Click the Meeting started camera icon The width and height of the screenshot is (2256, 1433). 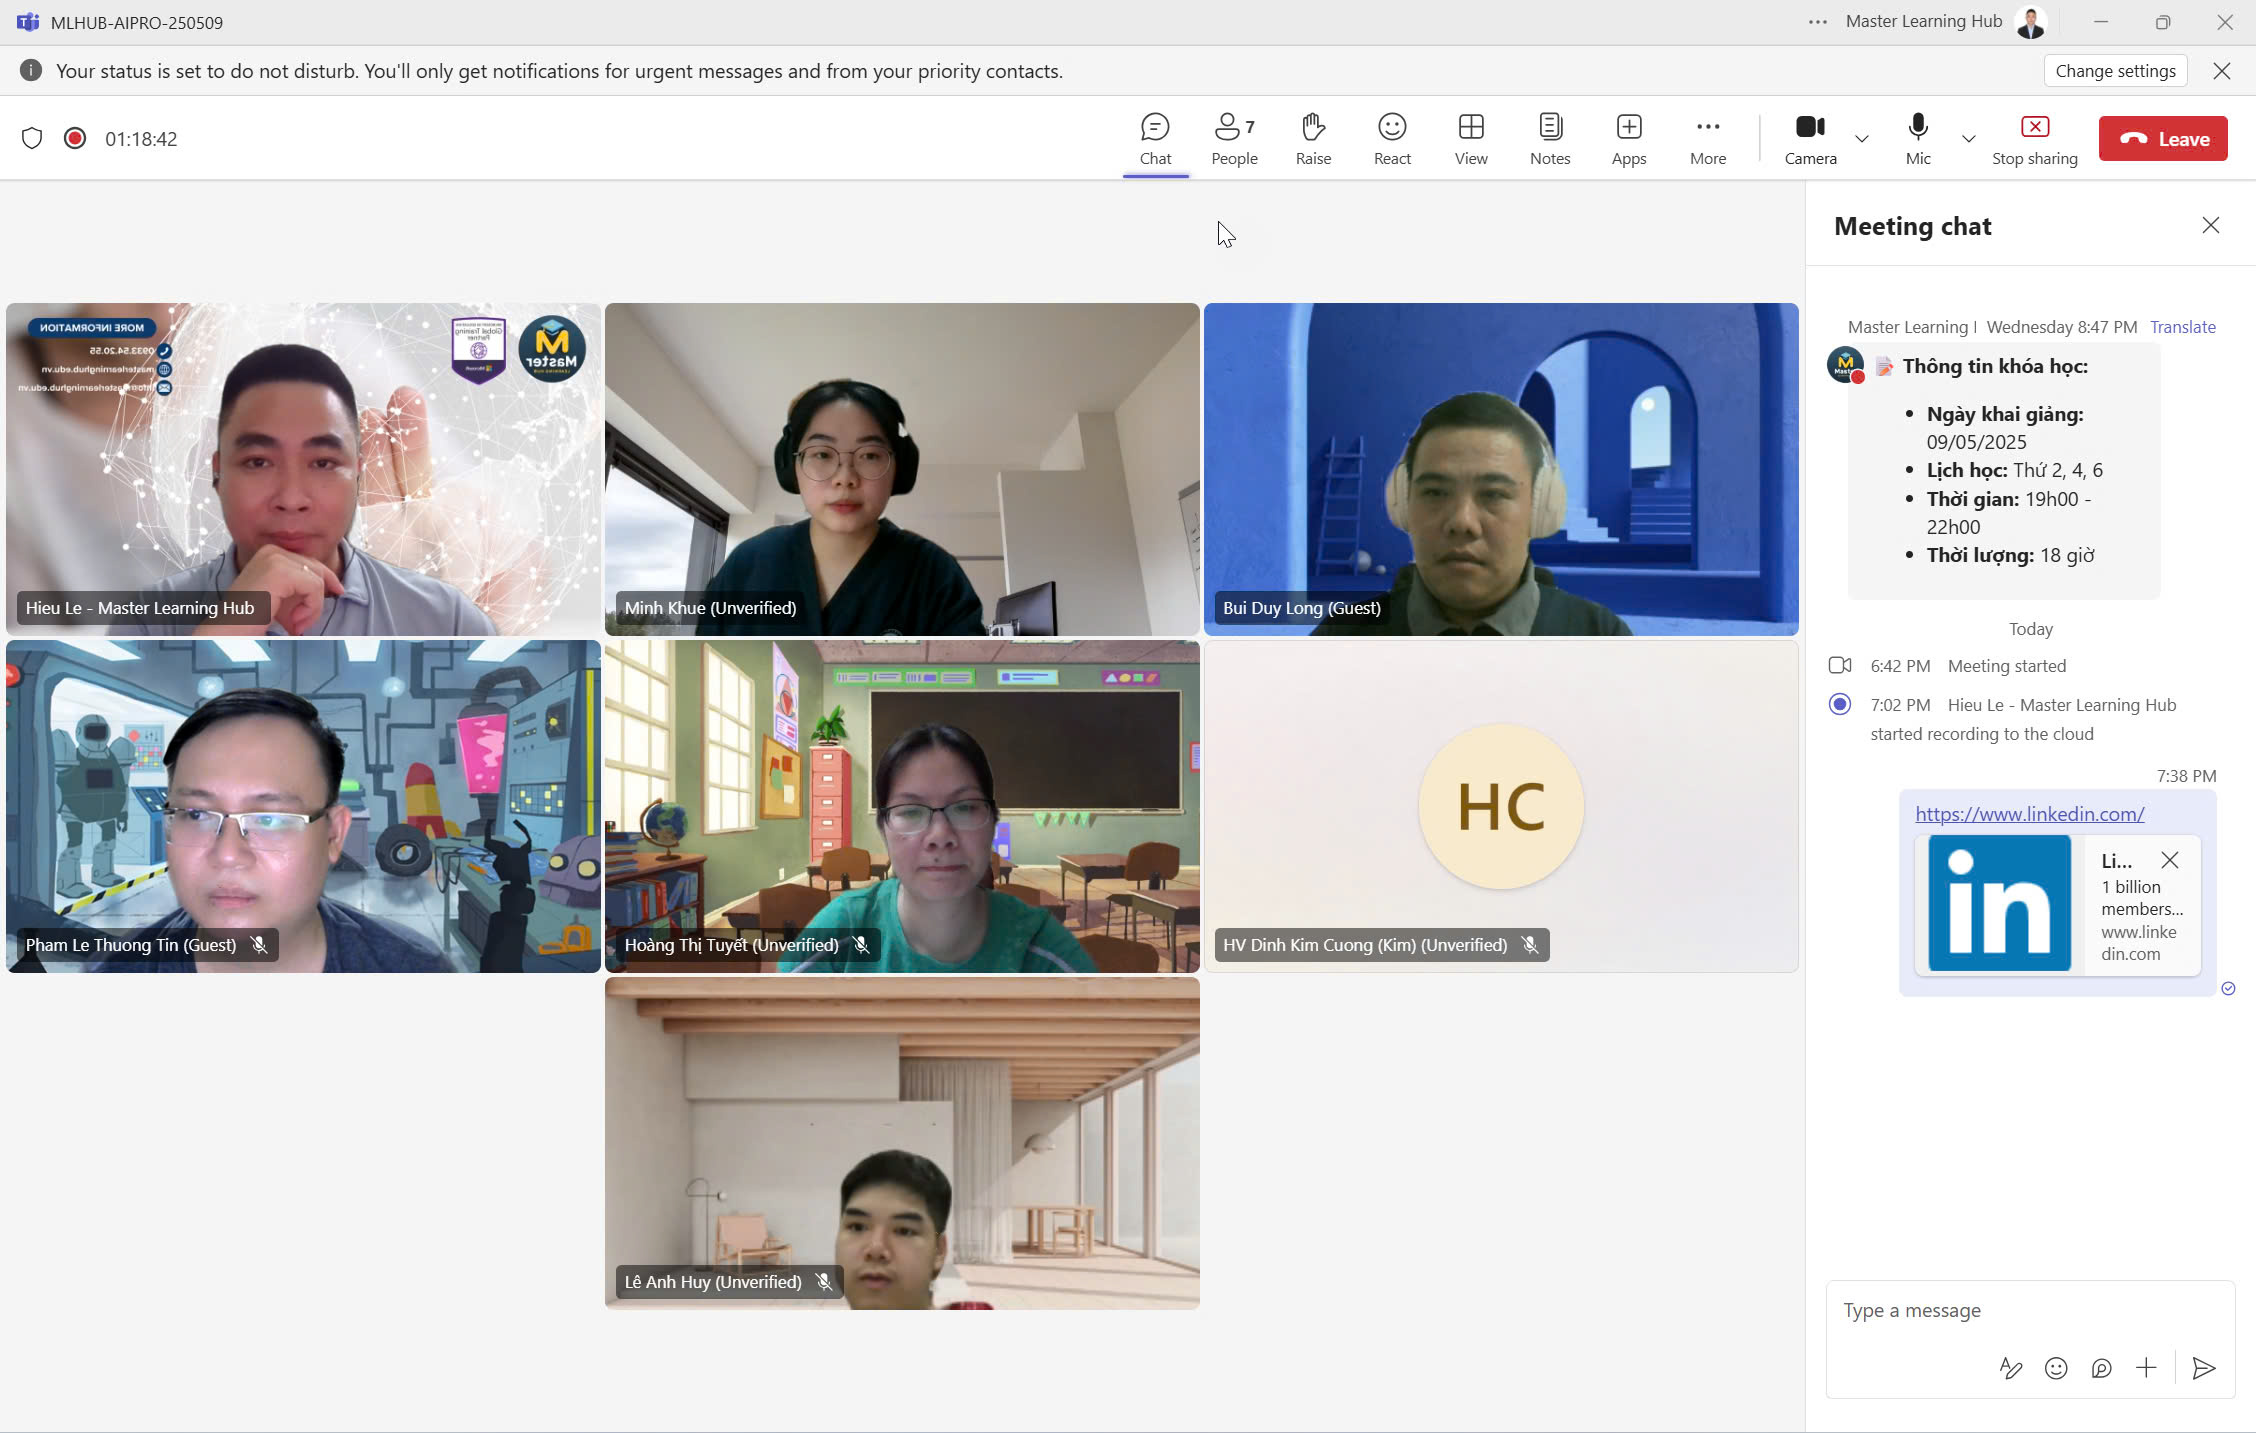tap(1840, 665)
